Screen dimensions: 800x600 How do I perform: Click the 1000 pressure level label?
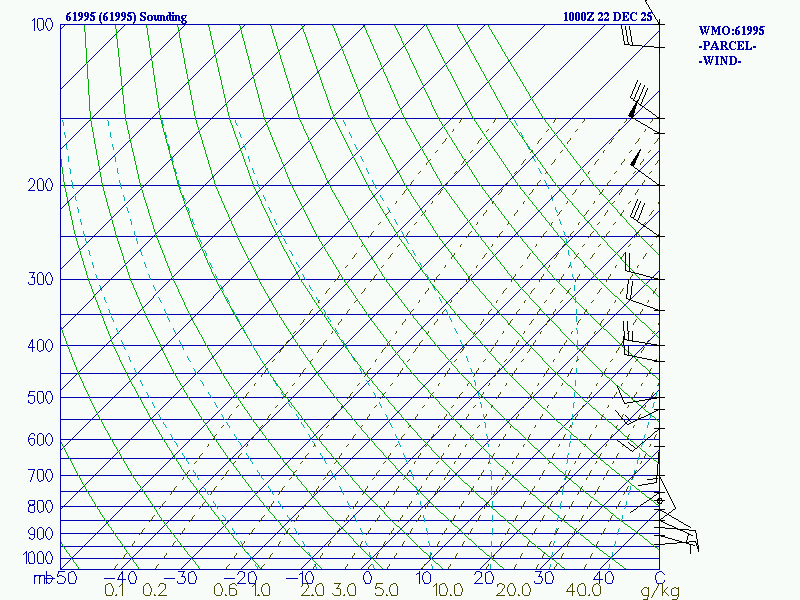click(38, 558)
